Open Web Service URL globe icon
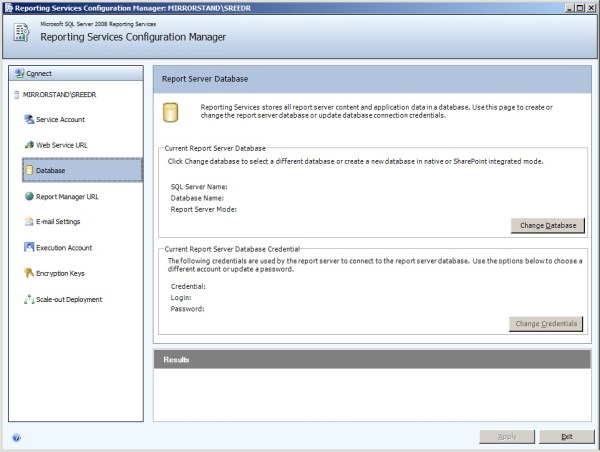 pyautogui.click(x=29, y=145)
